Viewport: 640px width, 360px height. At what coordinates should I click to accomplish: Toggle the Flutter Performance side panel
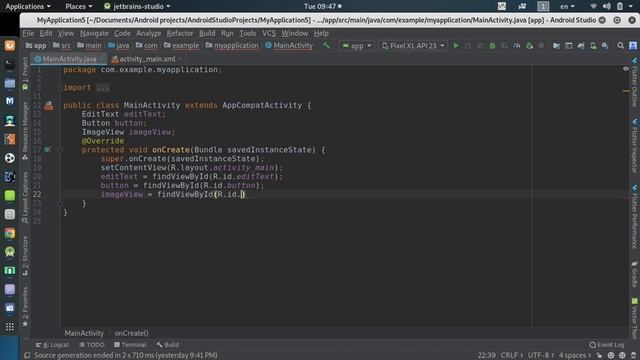(634, 218)
